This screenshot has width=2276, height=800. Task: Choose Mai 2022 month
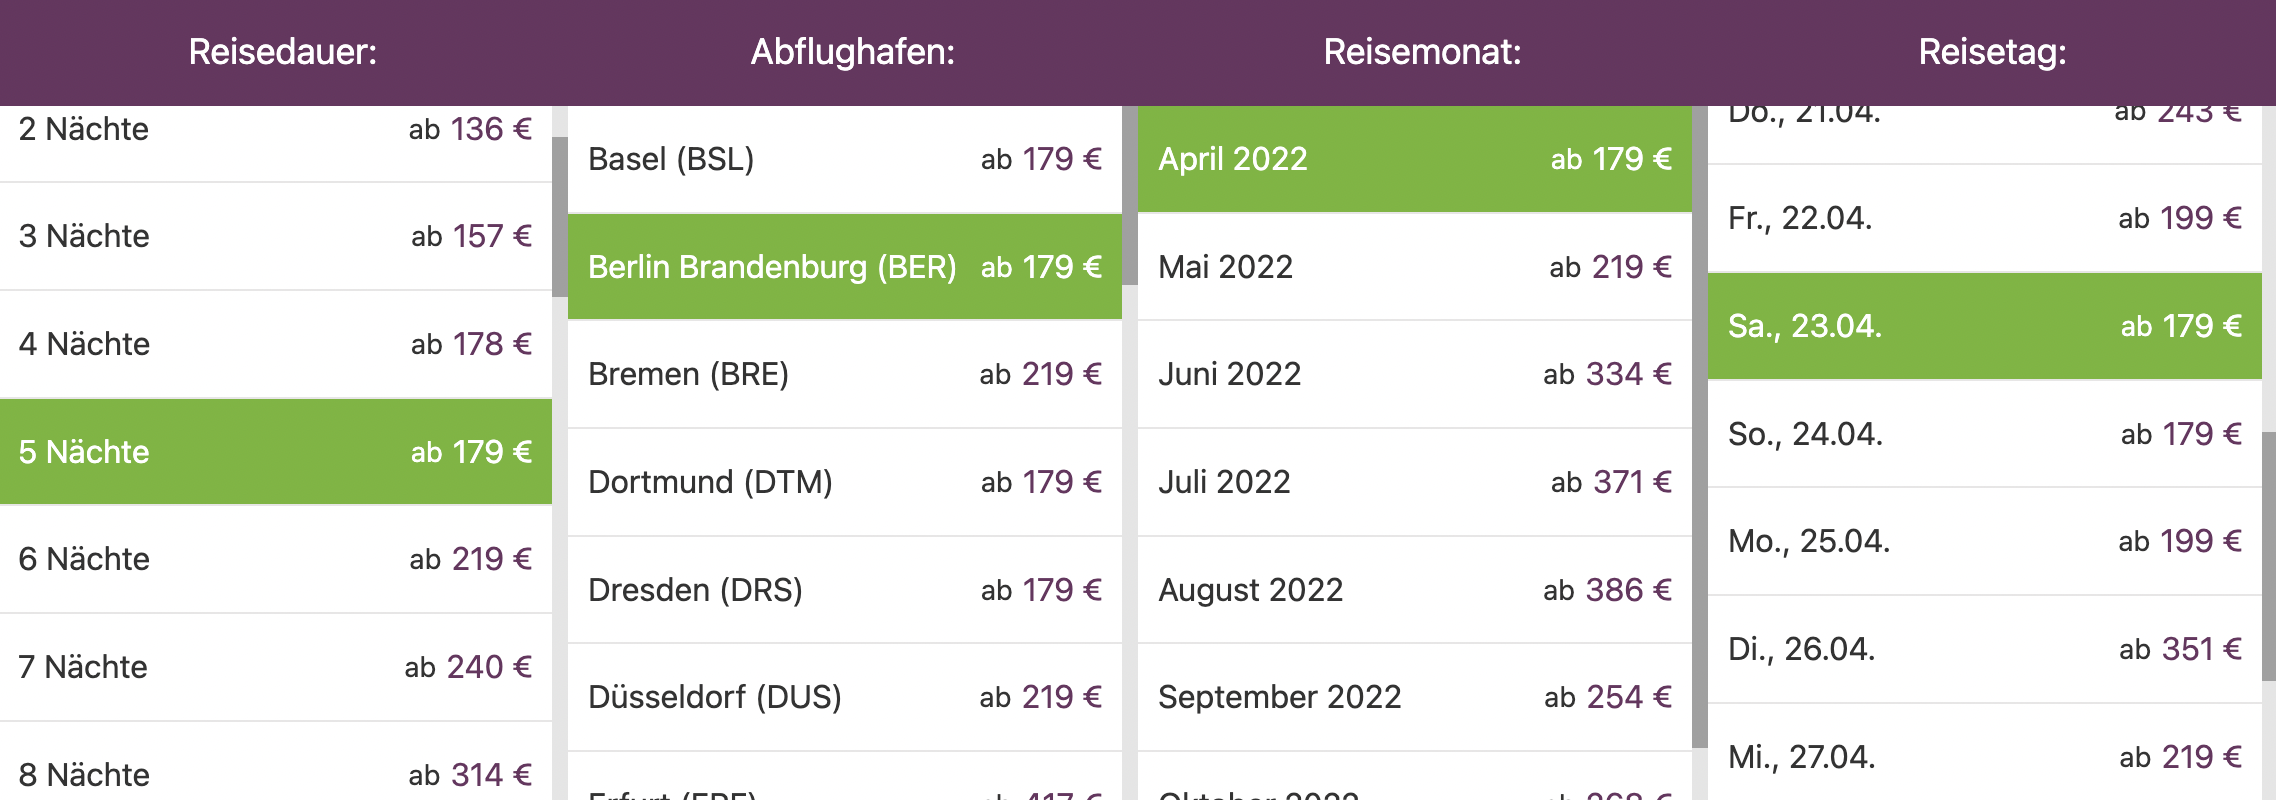pyautogui.click(x=1415, y=267)
